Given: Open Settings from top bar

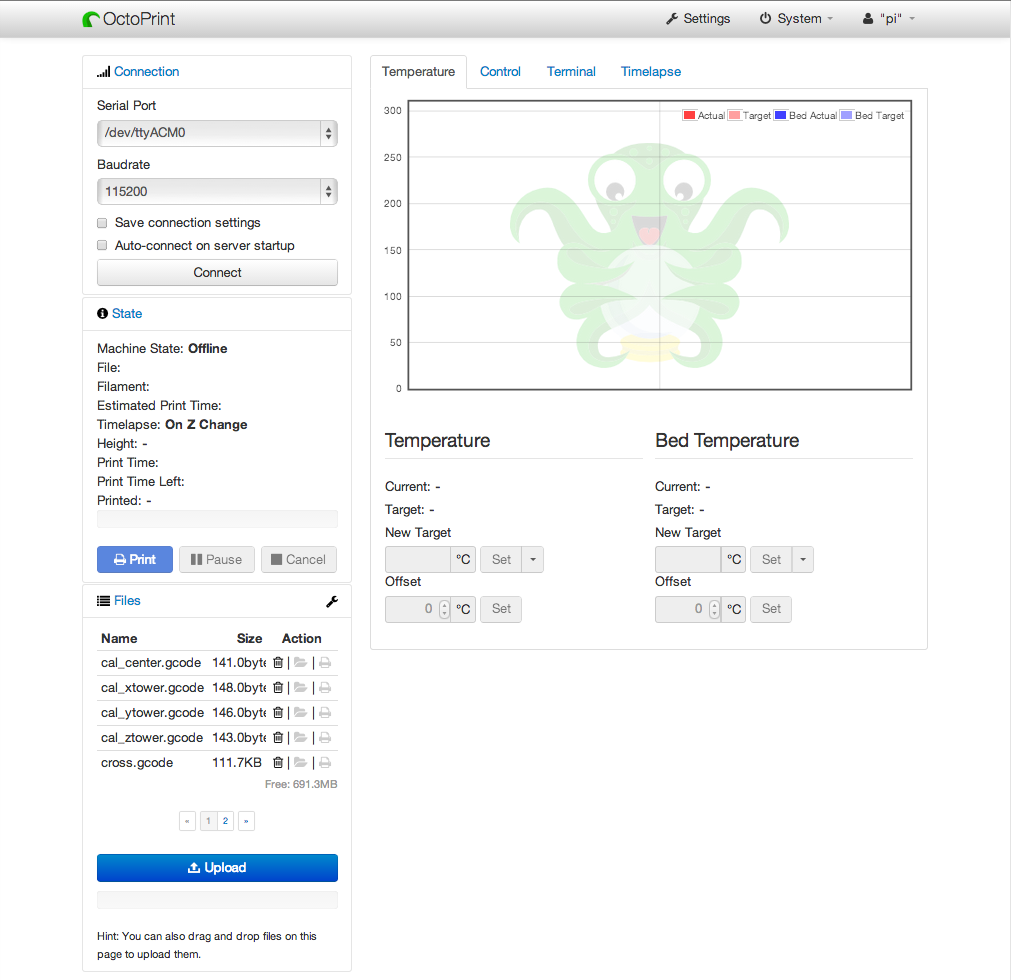Looking at the screenshot, I should pos(698,19).
